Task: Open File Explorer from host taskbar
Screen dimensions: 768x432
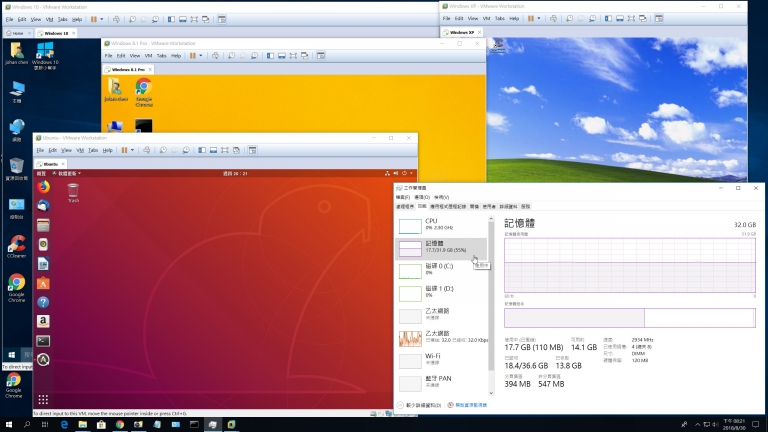Action: click(83, 424)
